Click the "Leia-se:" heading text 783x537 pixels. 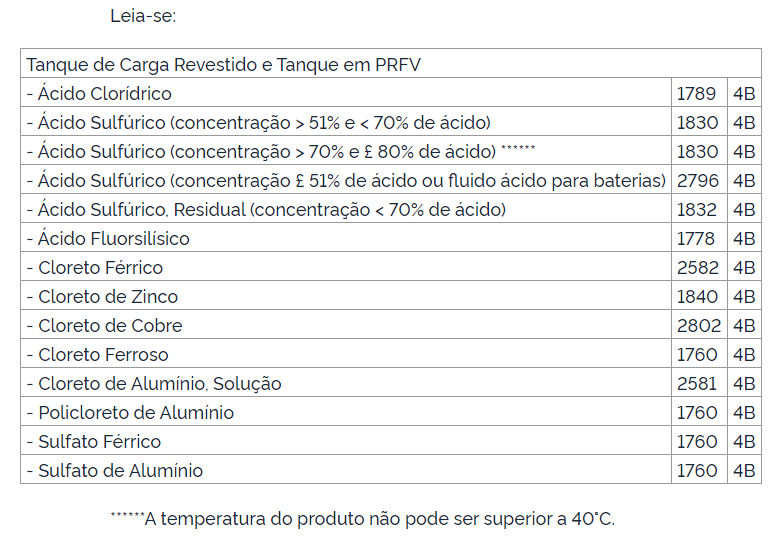(143, 16)
